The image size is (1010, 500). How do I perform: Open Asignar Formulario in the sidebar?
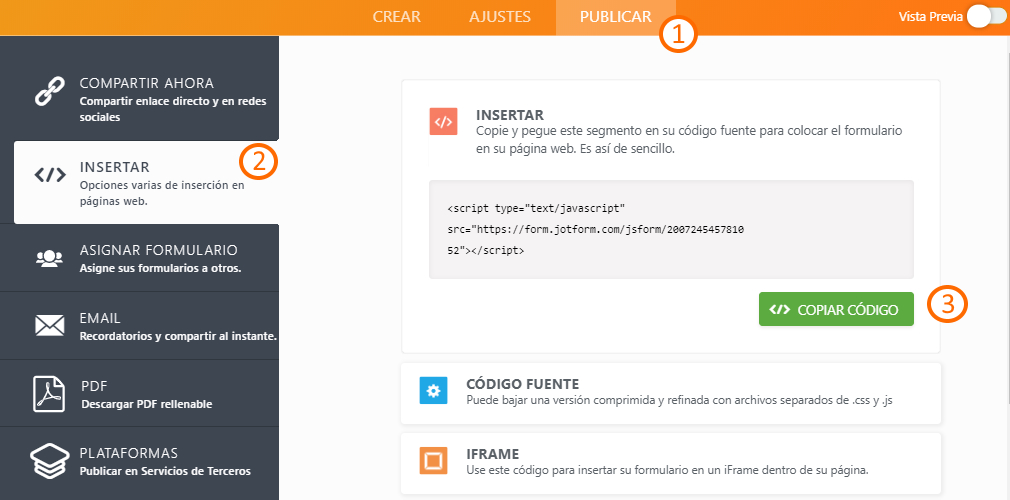pos(158,258)
